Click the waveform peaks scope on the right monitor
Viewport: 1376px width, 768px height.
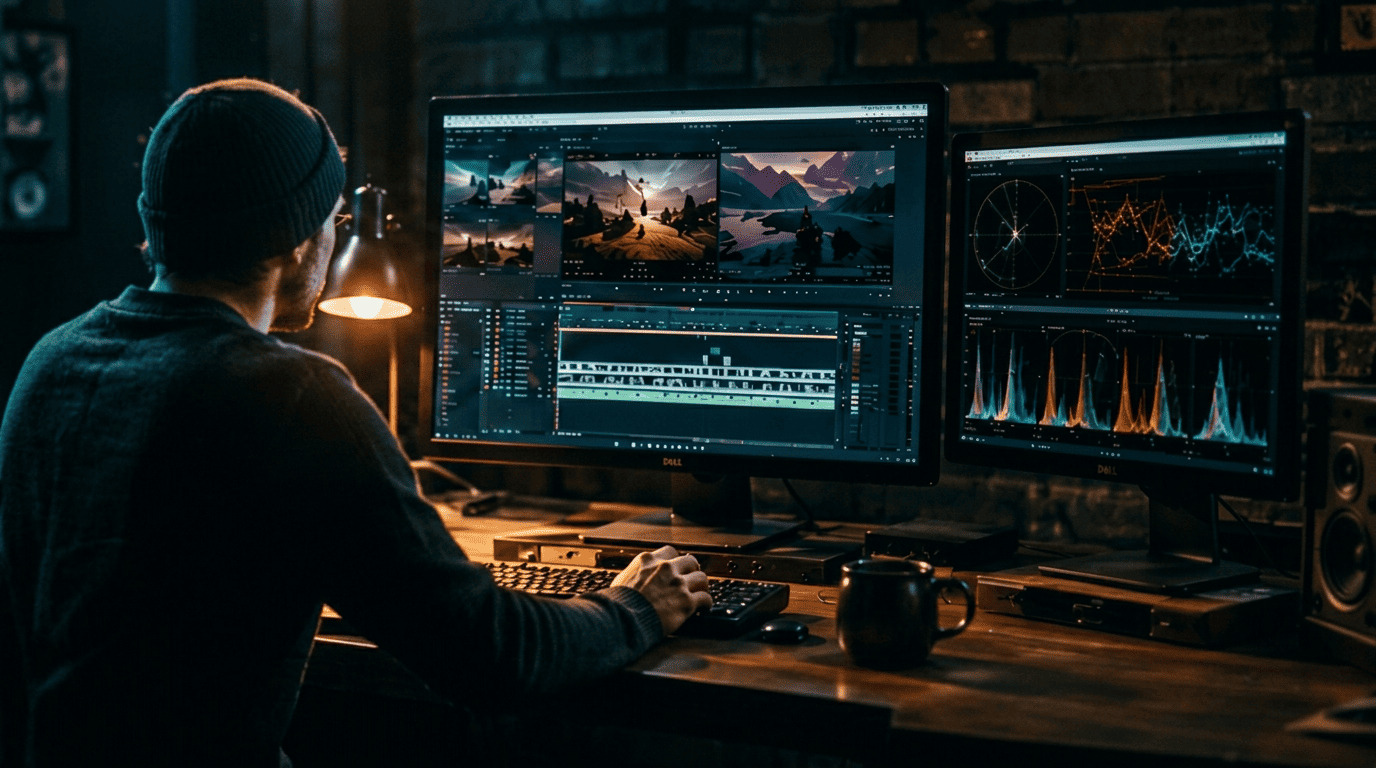[x=1118, y=387]
